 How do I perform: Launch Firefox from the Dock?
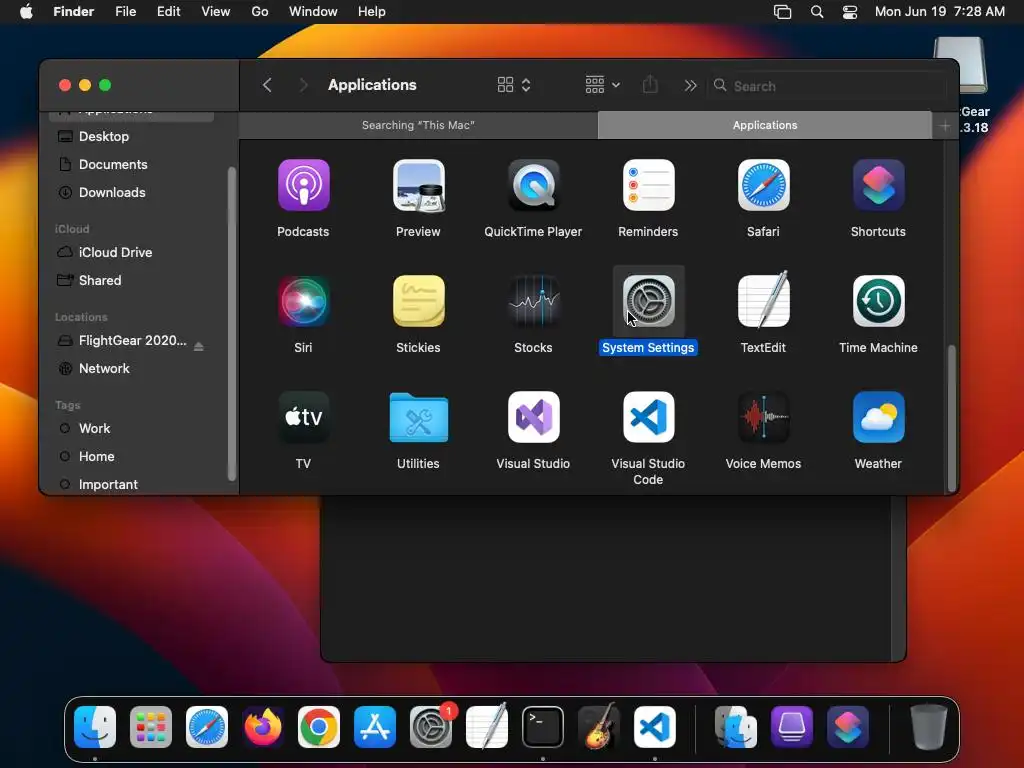[x=263, y=727]
